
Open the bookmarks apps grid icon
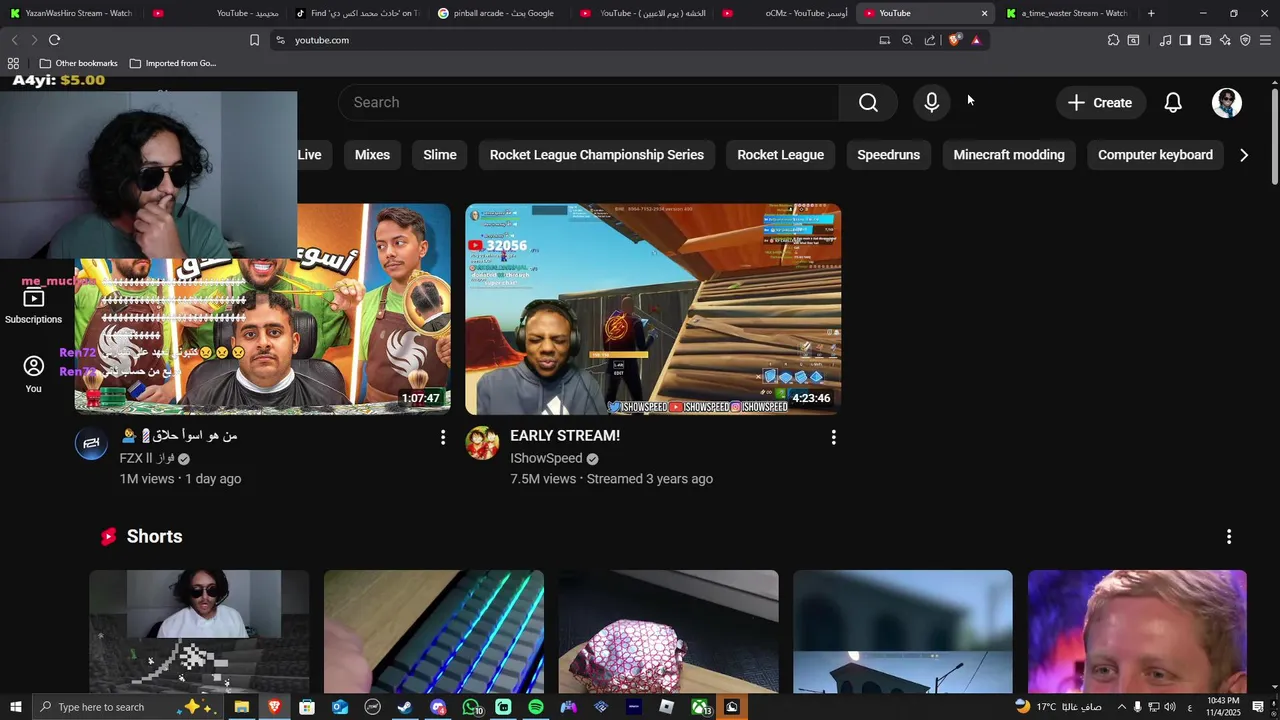[x=13, y=63]
